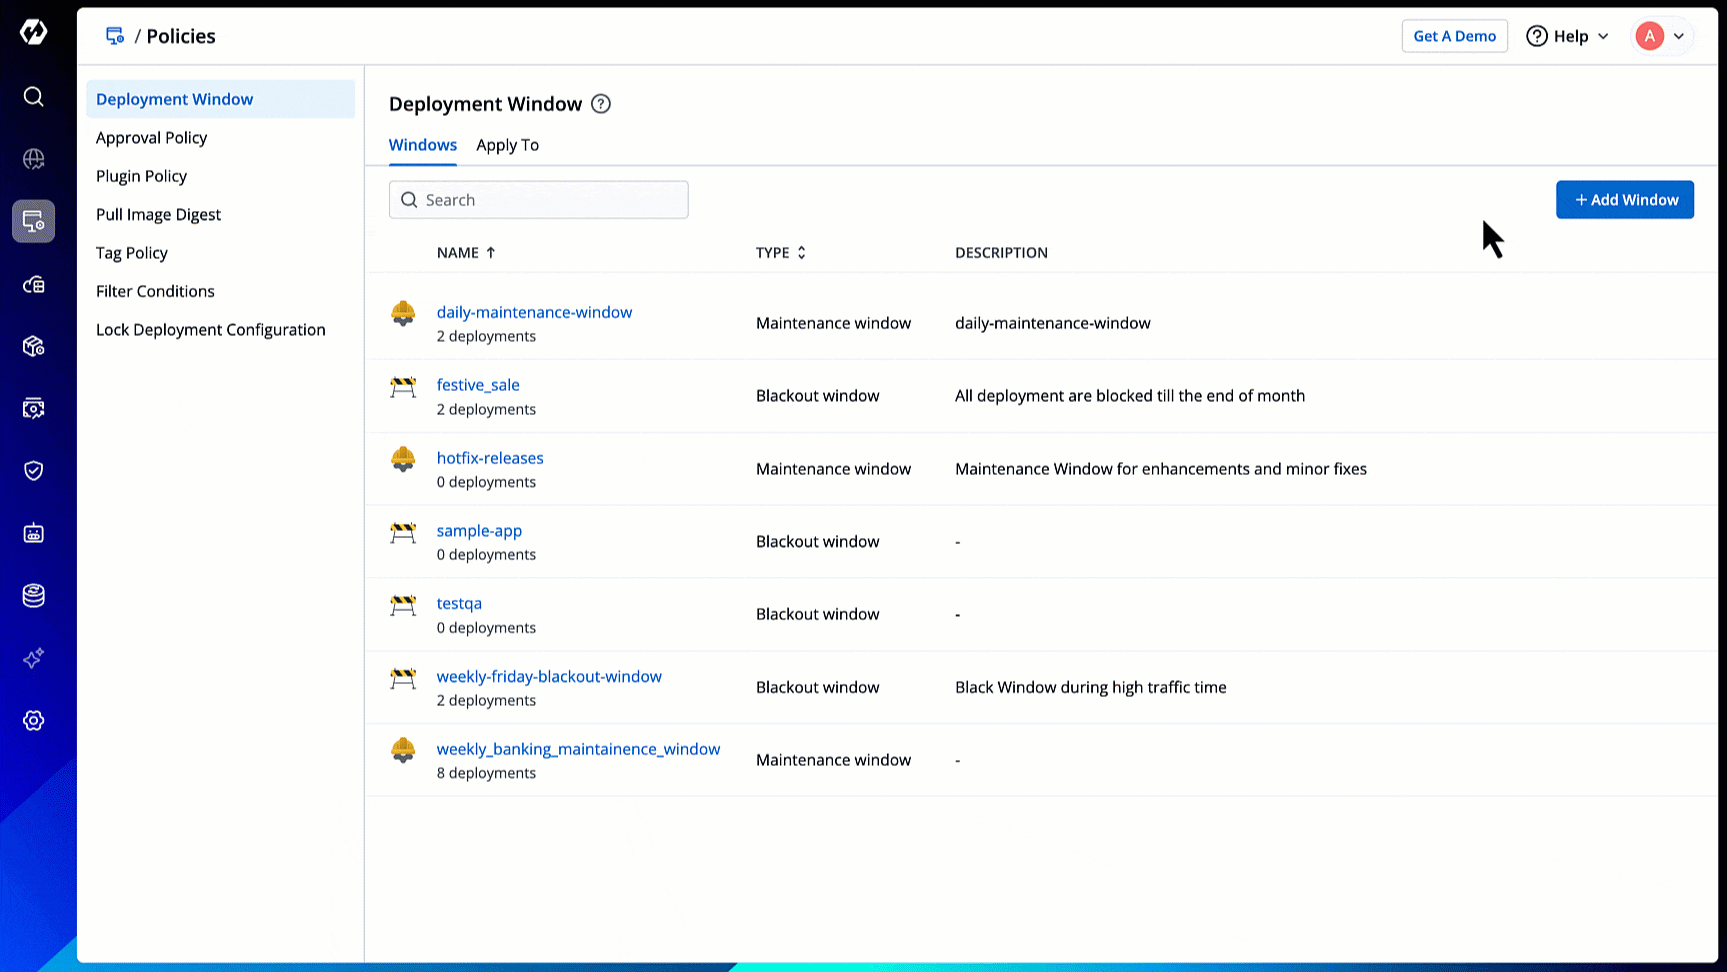This screenshot has height=972, width=1727.
Task: Sort the list by TYPE column
Action: (780, 253)
